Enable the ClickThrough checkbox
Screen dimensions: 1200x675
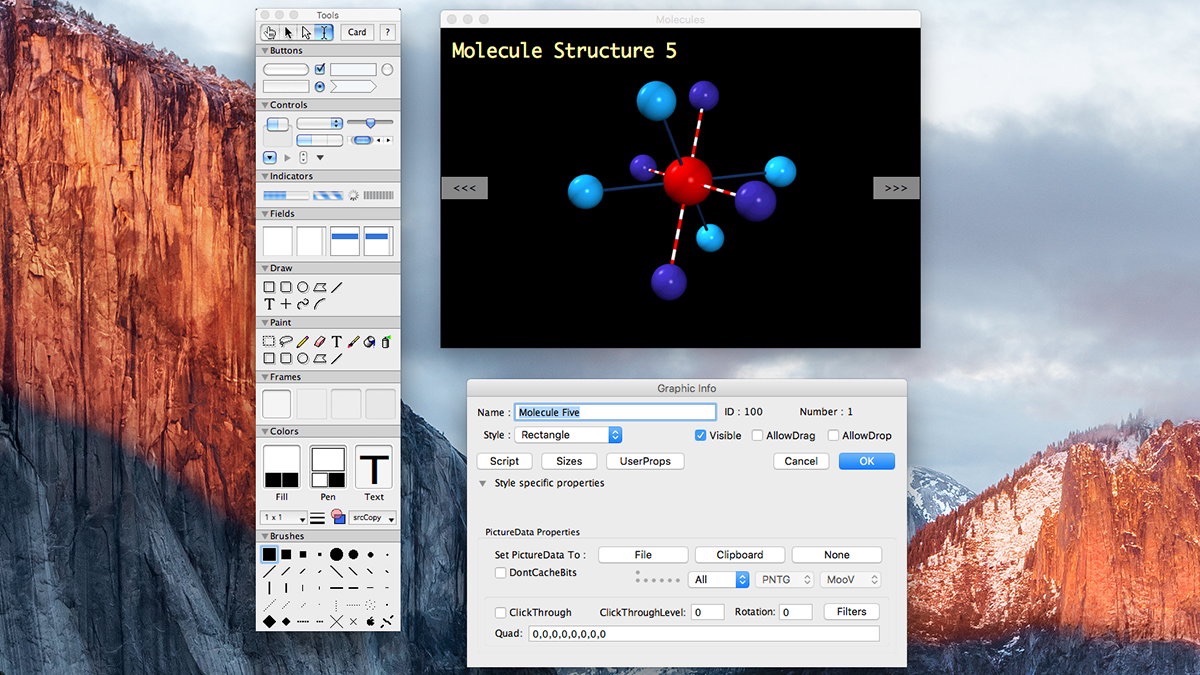click(501, 612)
